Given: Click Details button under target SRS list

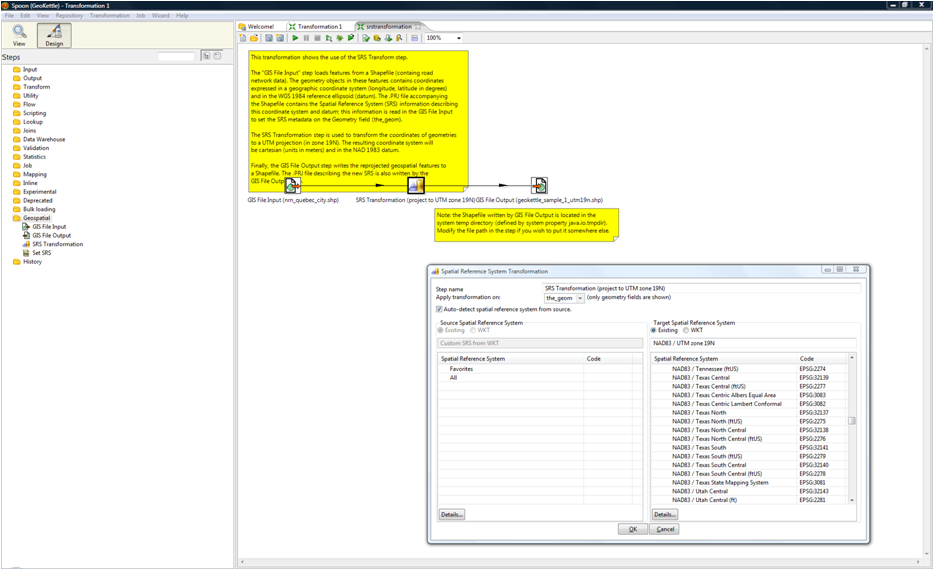Looking at the screenshot, I should coord(665,515).
